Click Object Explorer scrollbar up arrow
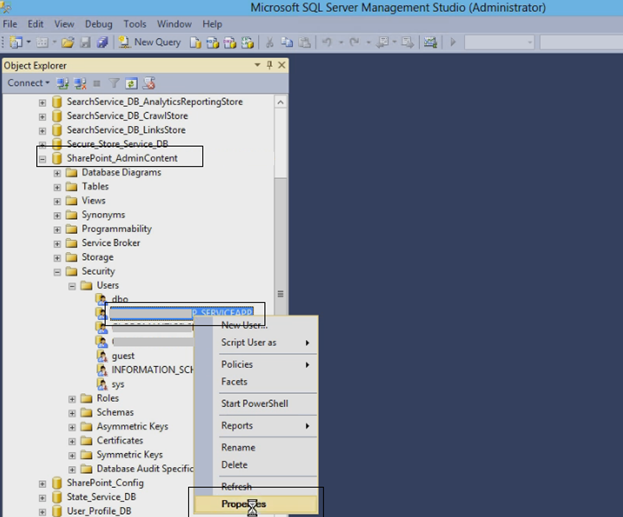This screenshot has width=623, height=517. pyautogui.click(x=281, y=103)
